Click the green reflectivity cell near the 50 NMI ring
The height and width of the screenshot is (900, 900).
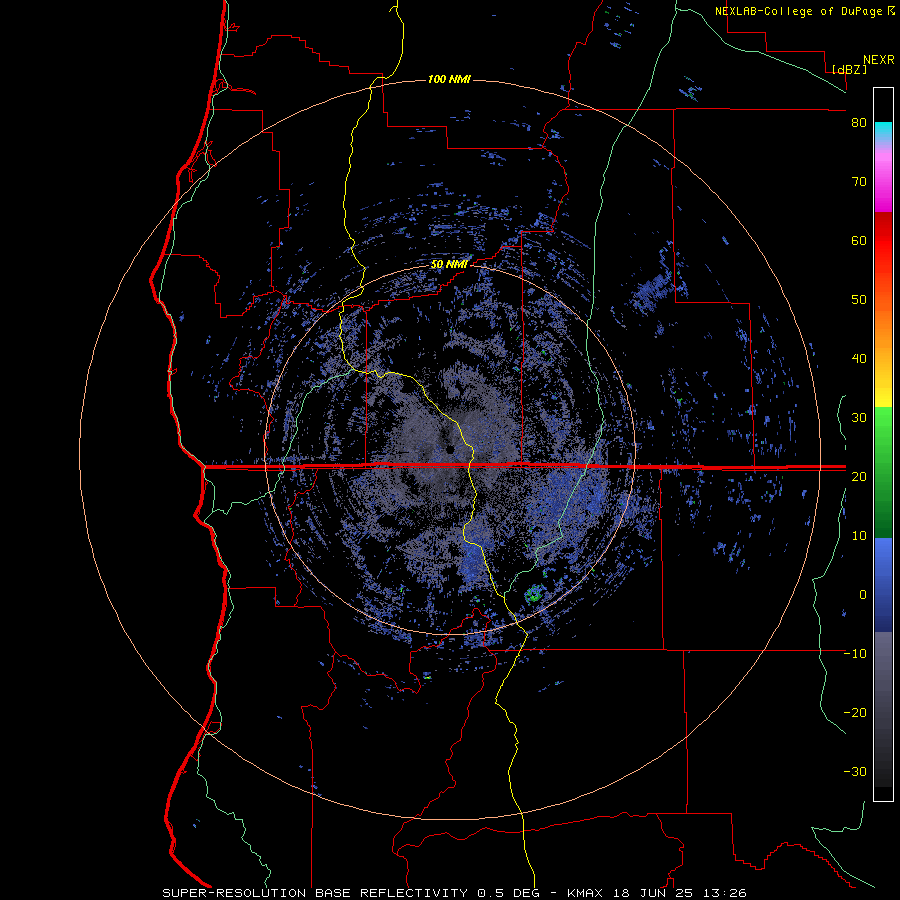[x=535, y=593]
